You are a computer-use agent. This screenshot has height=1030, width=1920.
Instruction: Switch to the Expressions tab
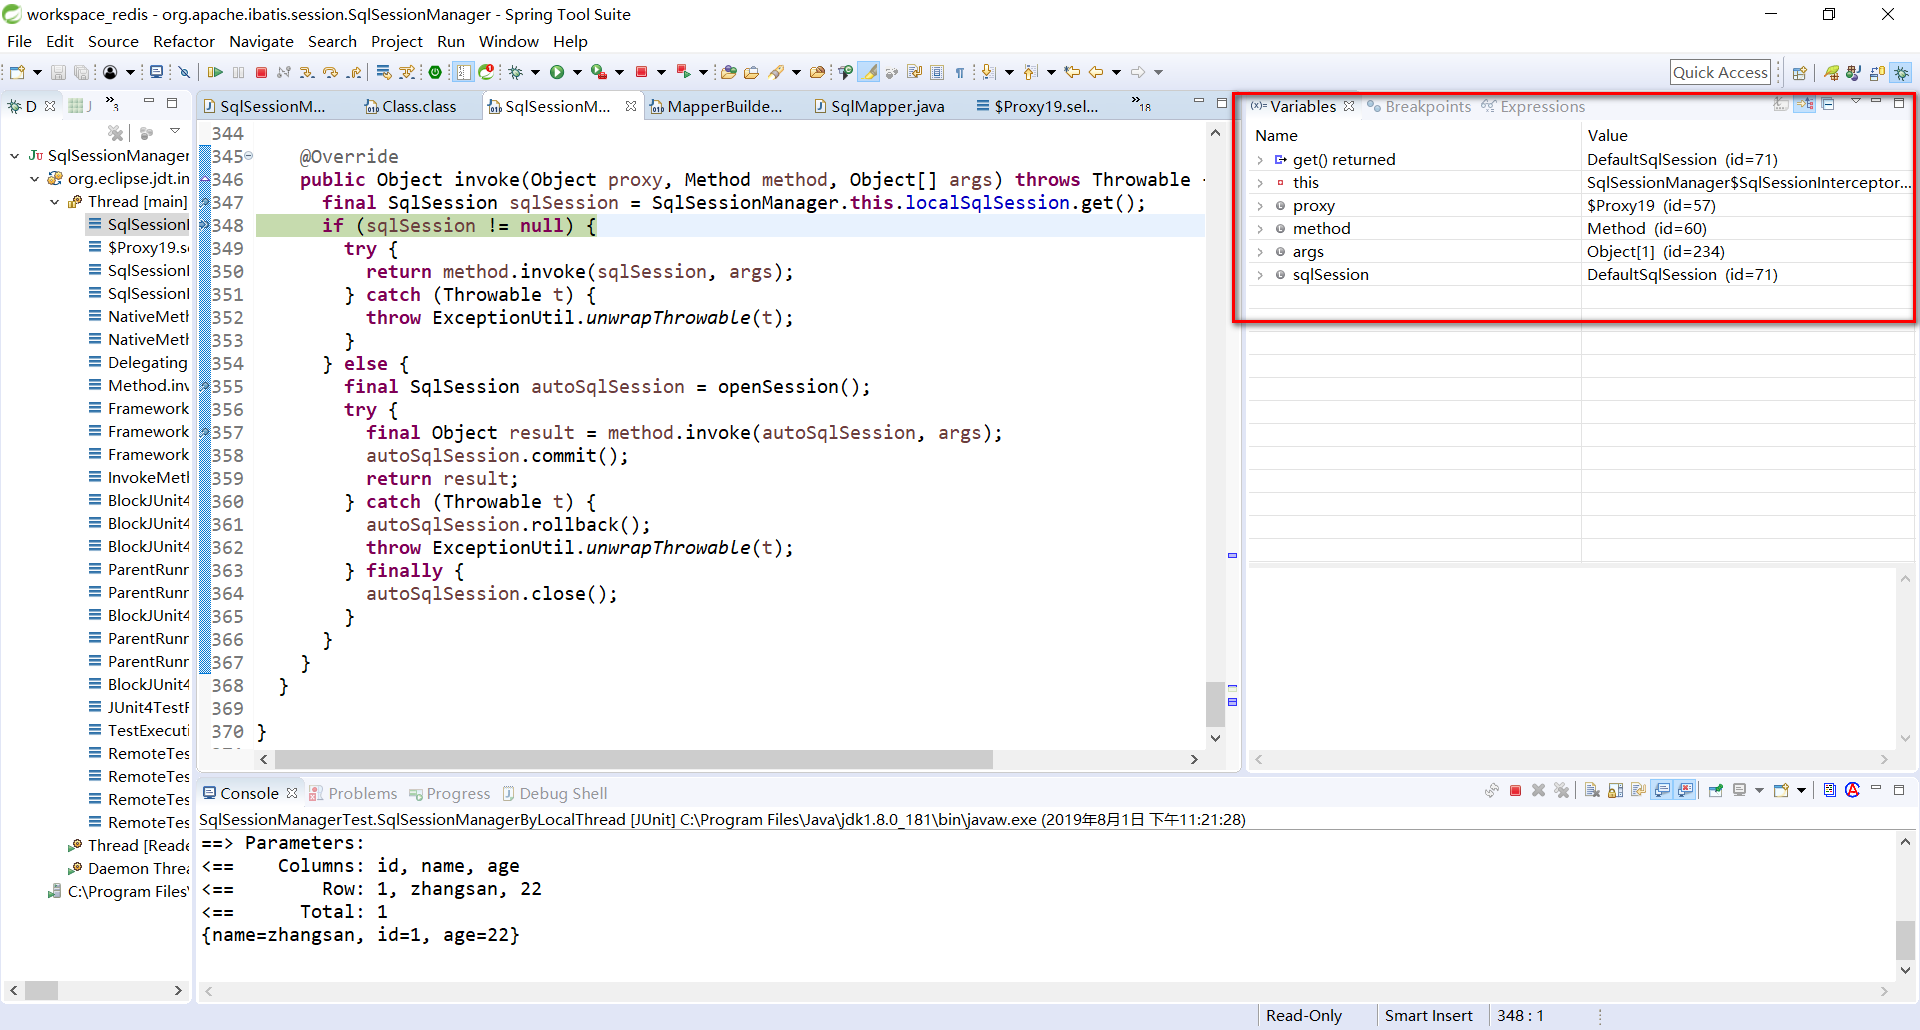(x=1533, y=106)
